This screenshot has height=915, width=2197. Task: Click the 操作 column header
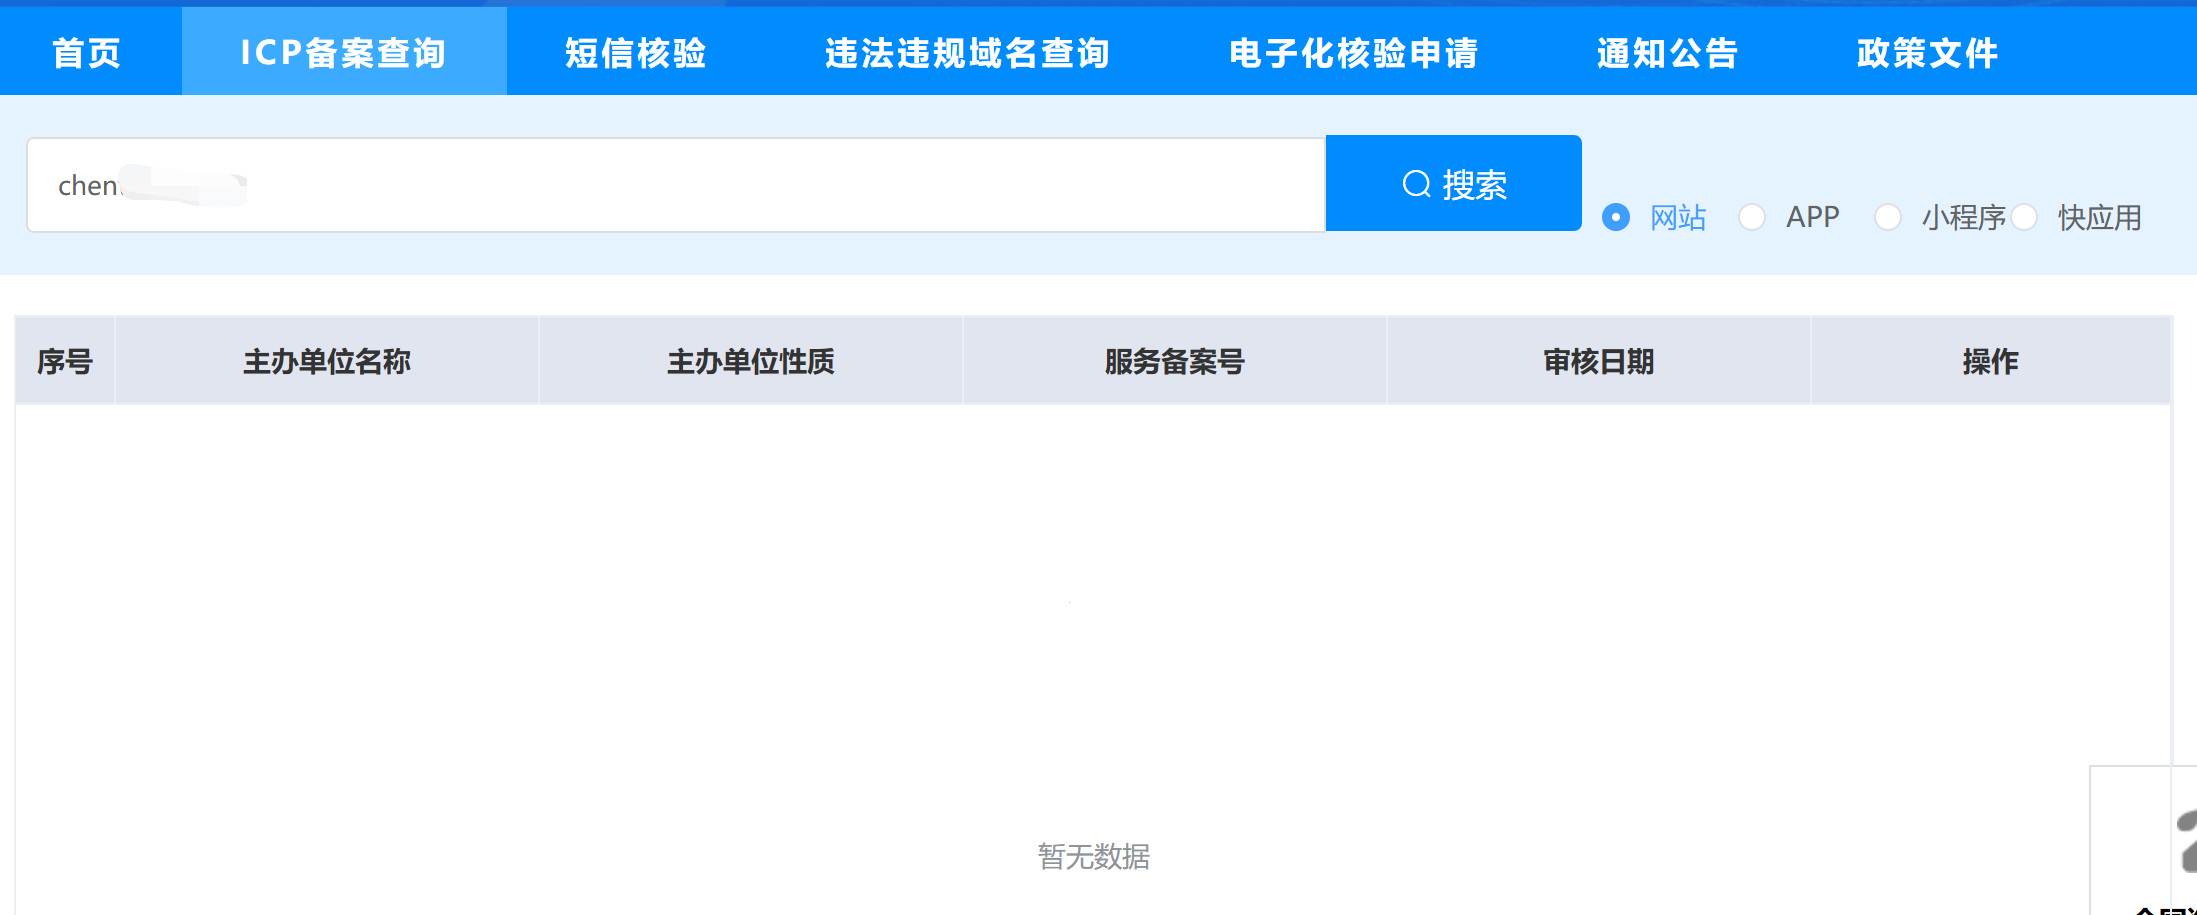coord(1991,361)
